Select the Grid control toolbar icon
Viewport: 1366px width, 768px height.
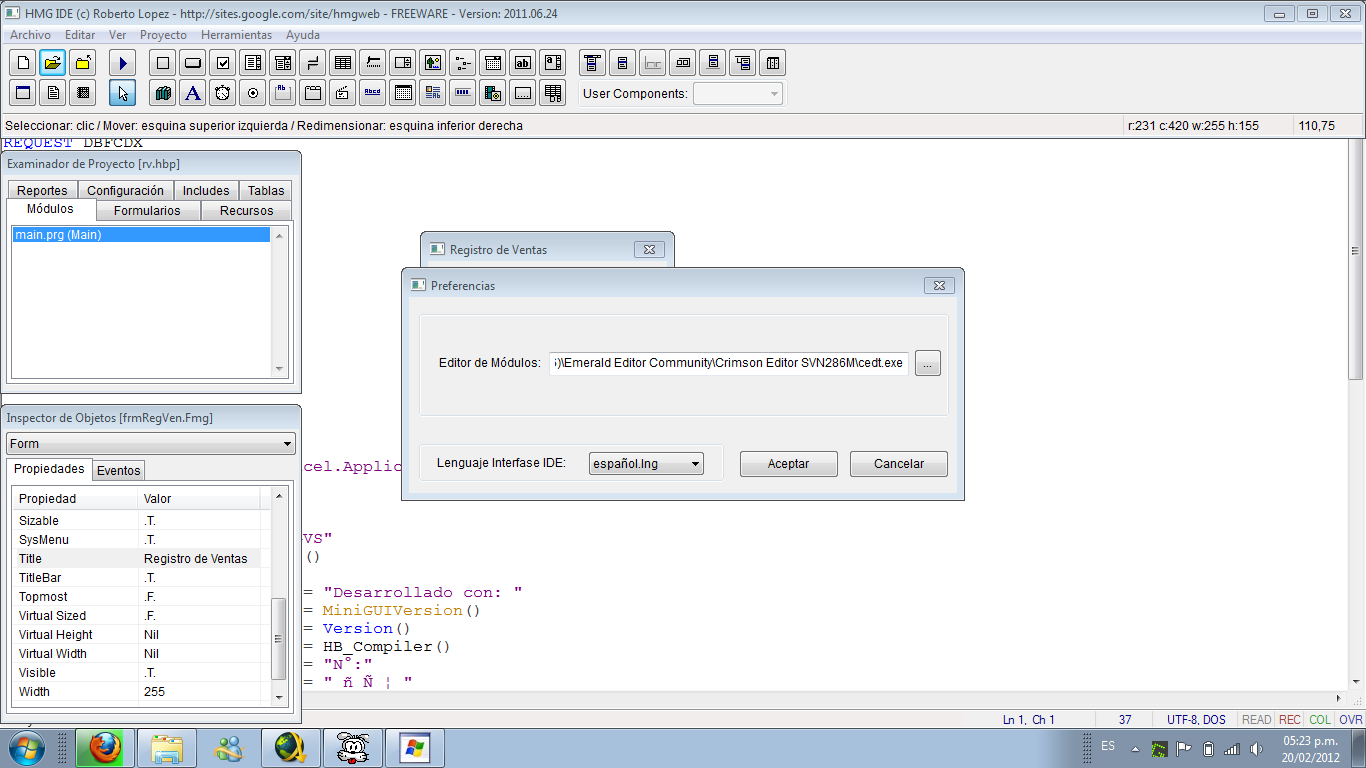pos(343,63)
